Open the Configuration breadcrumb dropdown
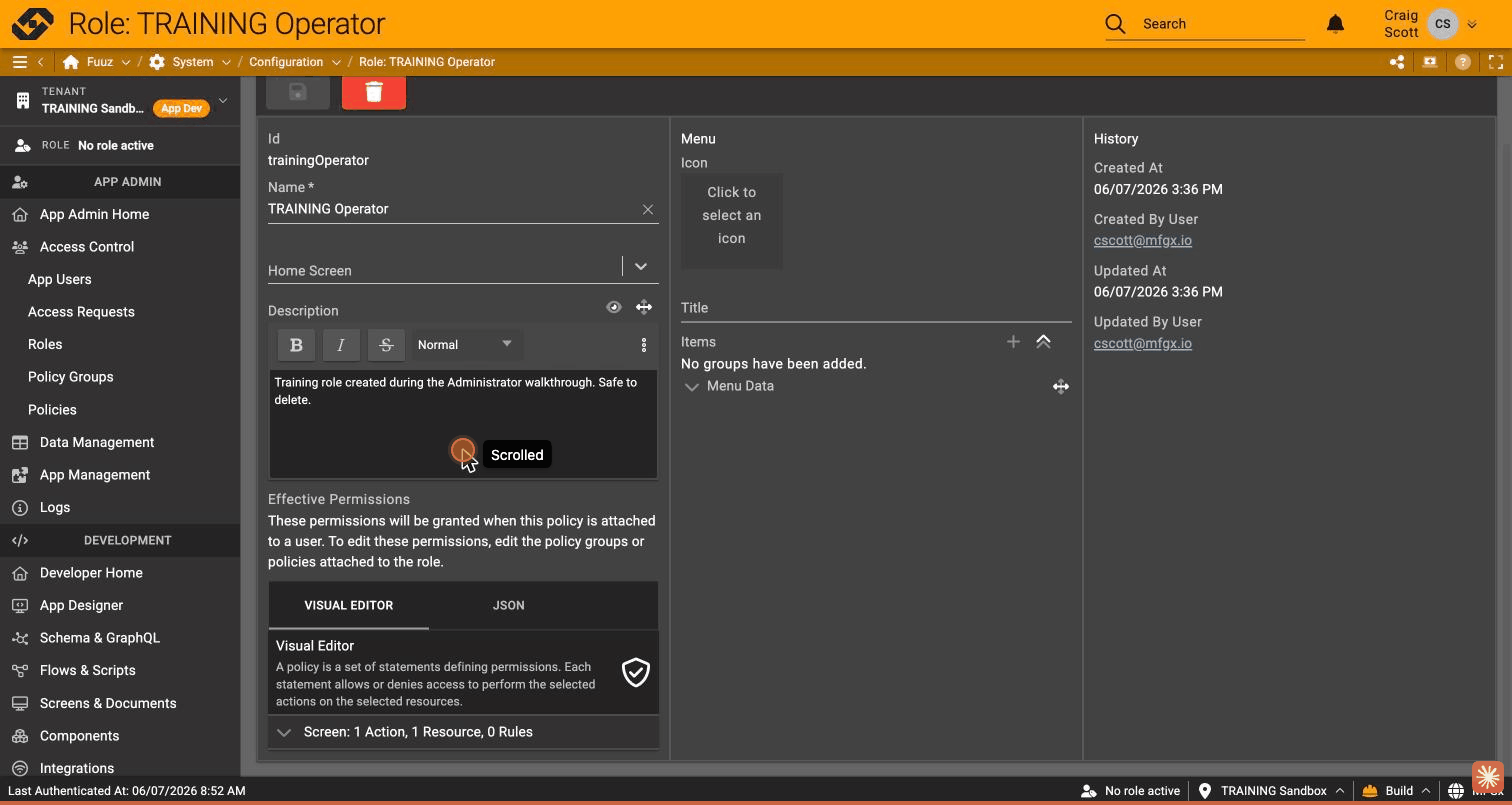Viewport: 1512px width, 805px height. click(x=336, y=62)
